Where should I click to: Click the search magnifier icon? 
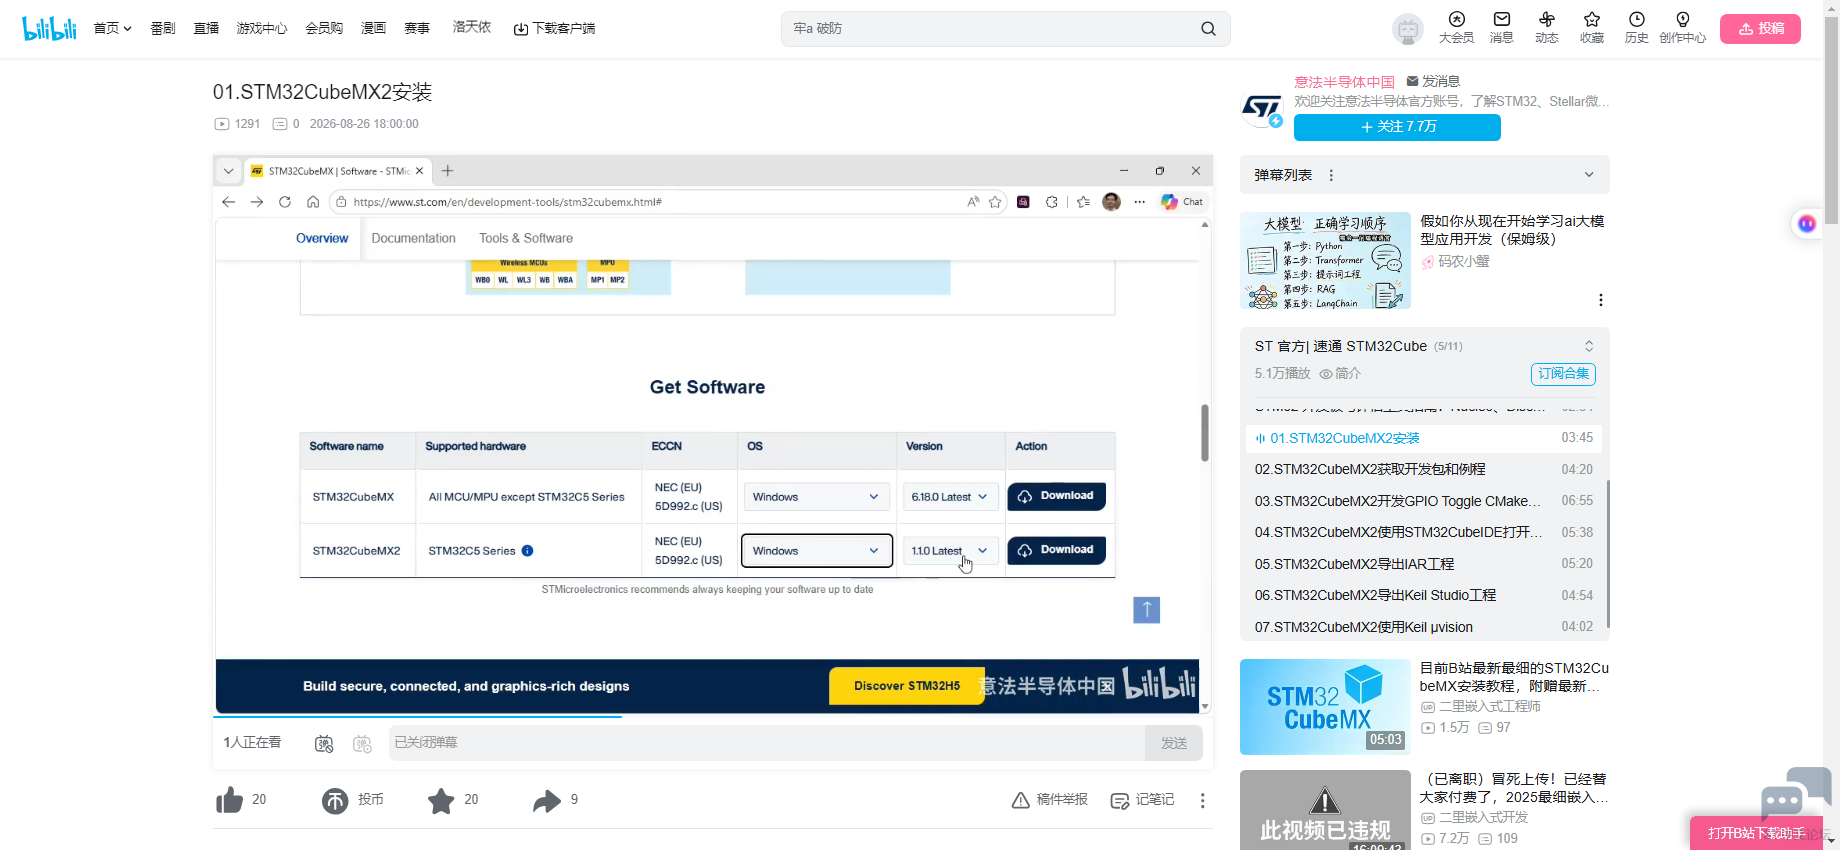[1208, 29]
